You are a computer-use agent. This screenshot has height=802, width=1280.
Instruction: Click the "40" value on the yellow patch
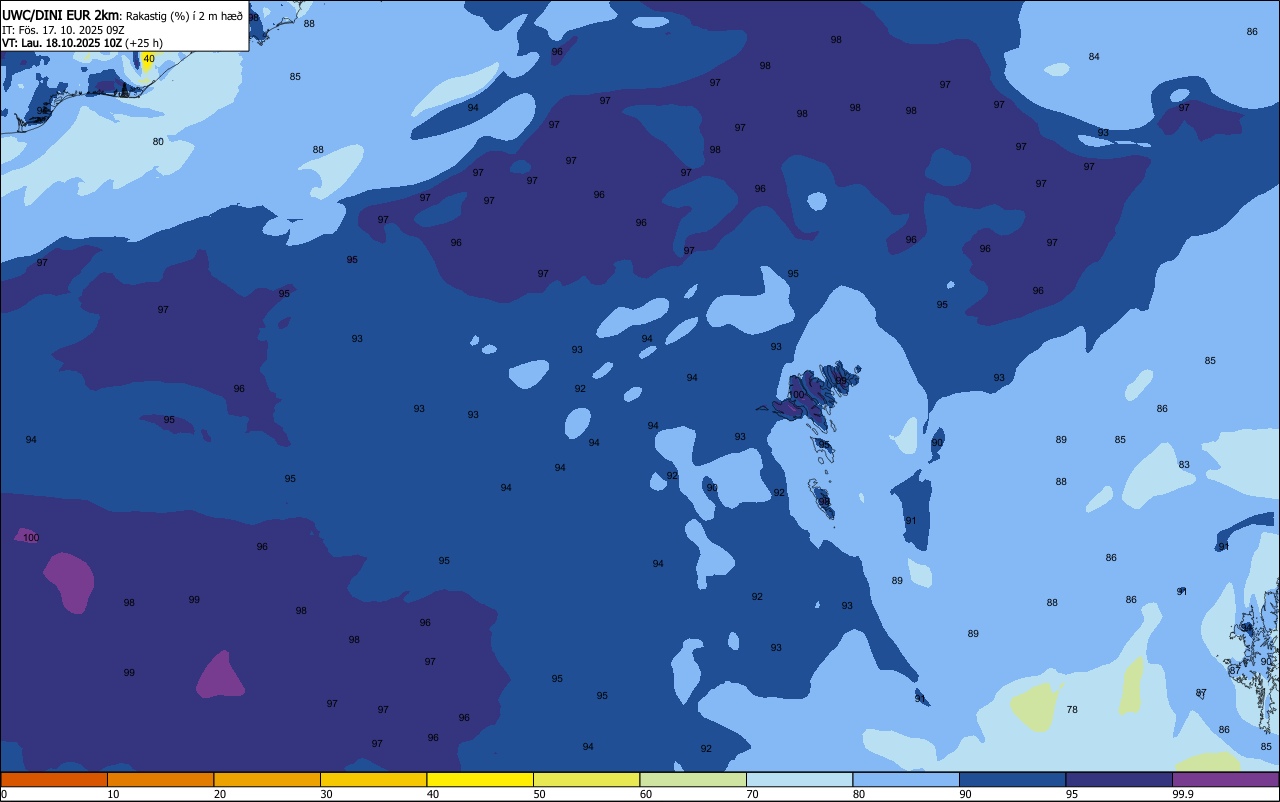click(149, 59)
